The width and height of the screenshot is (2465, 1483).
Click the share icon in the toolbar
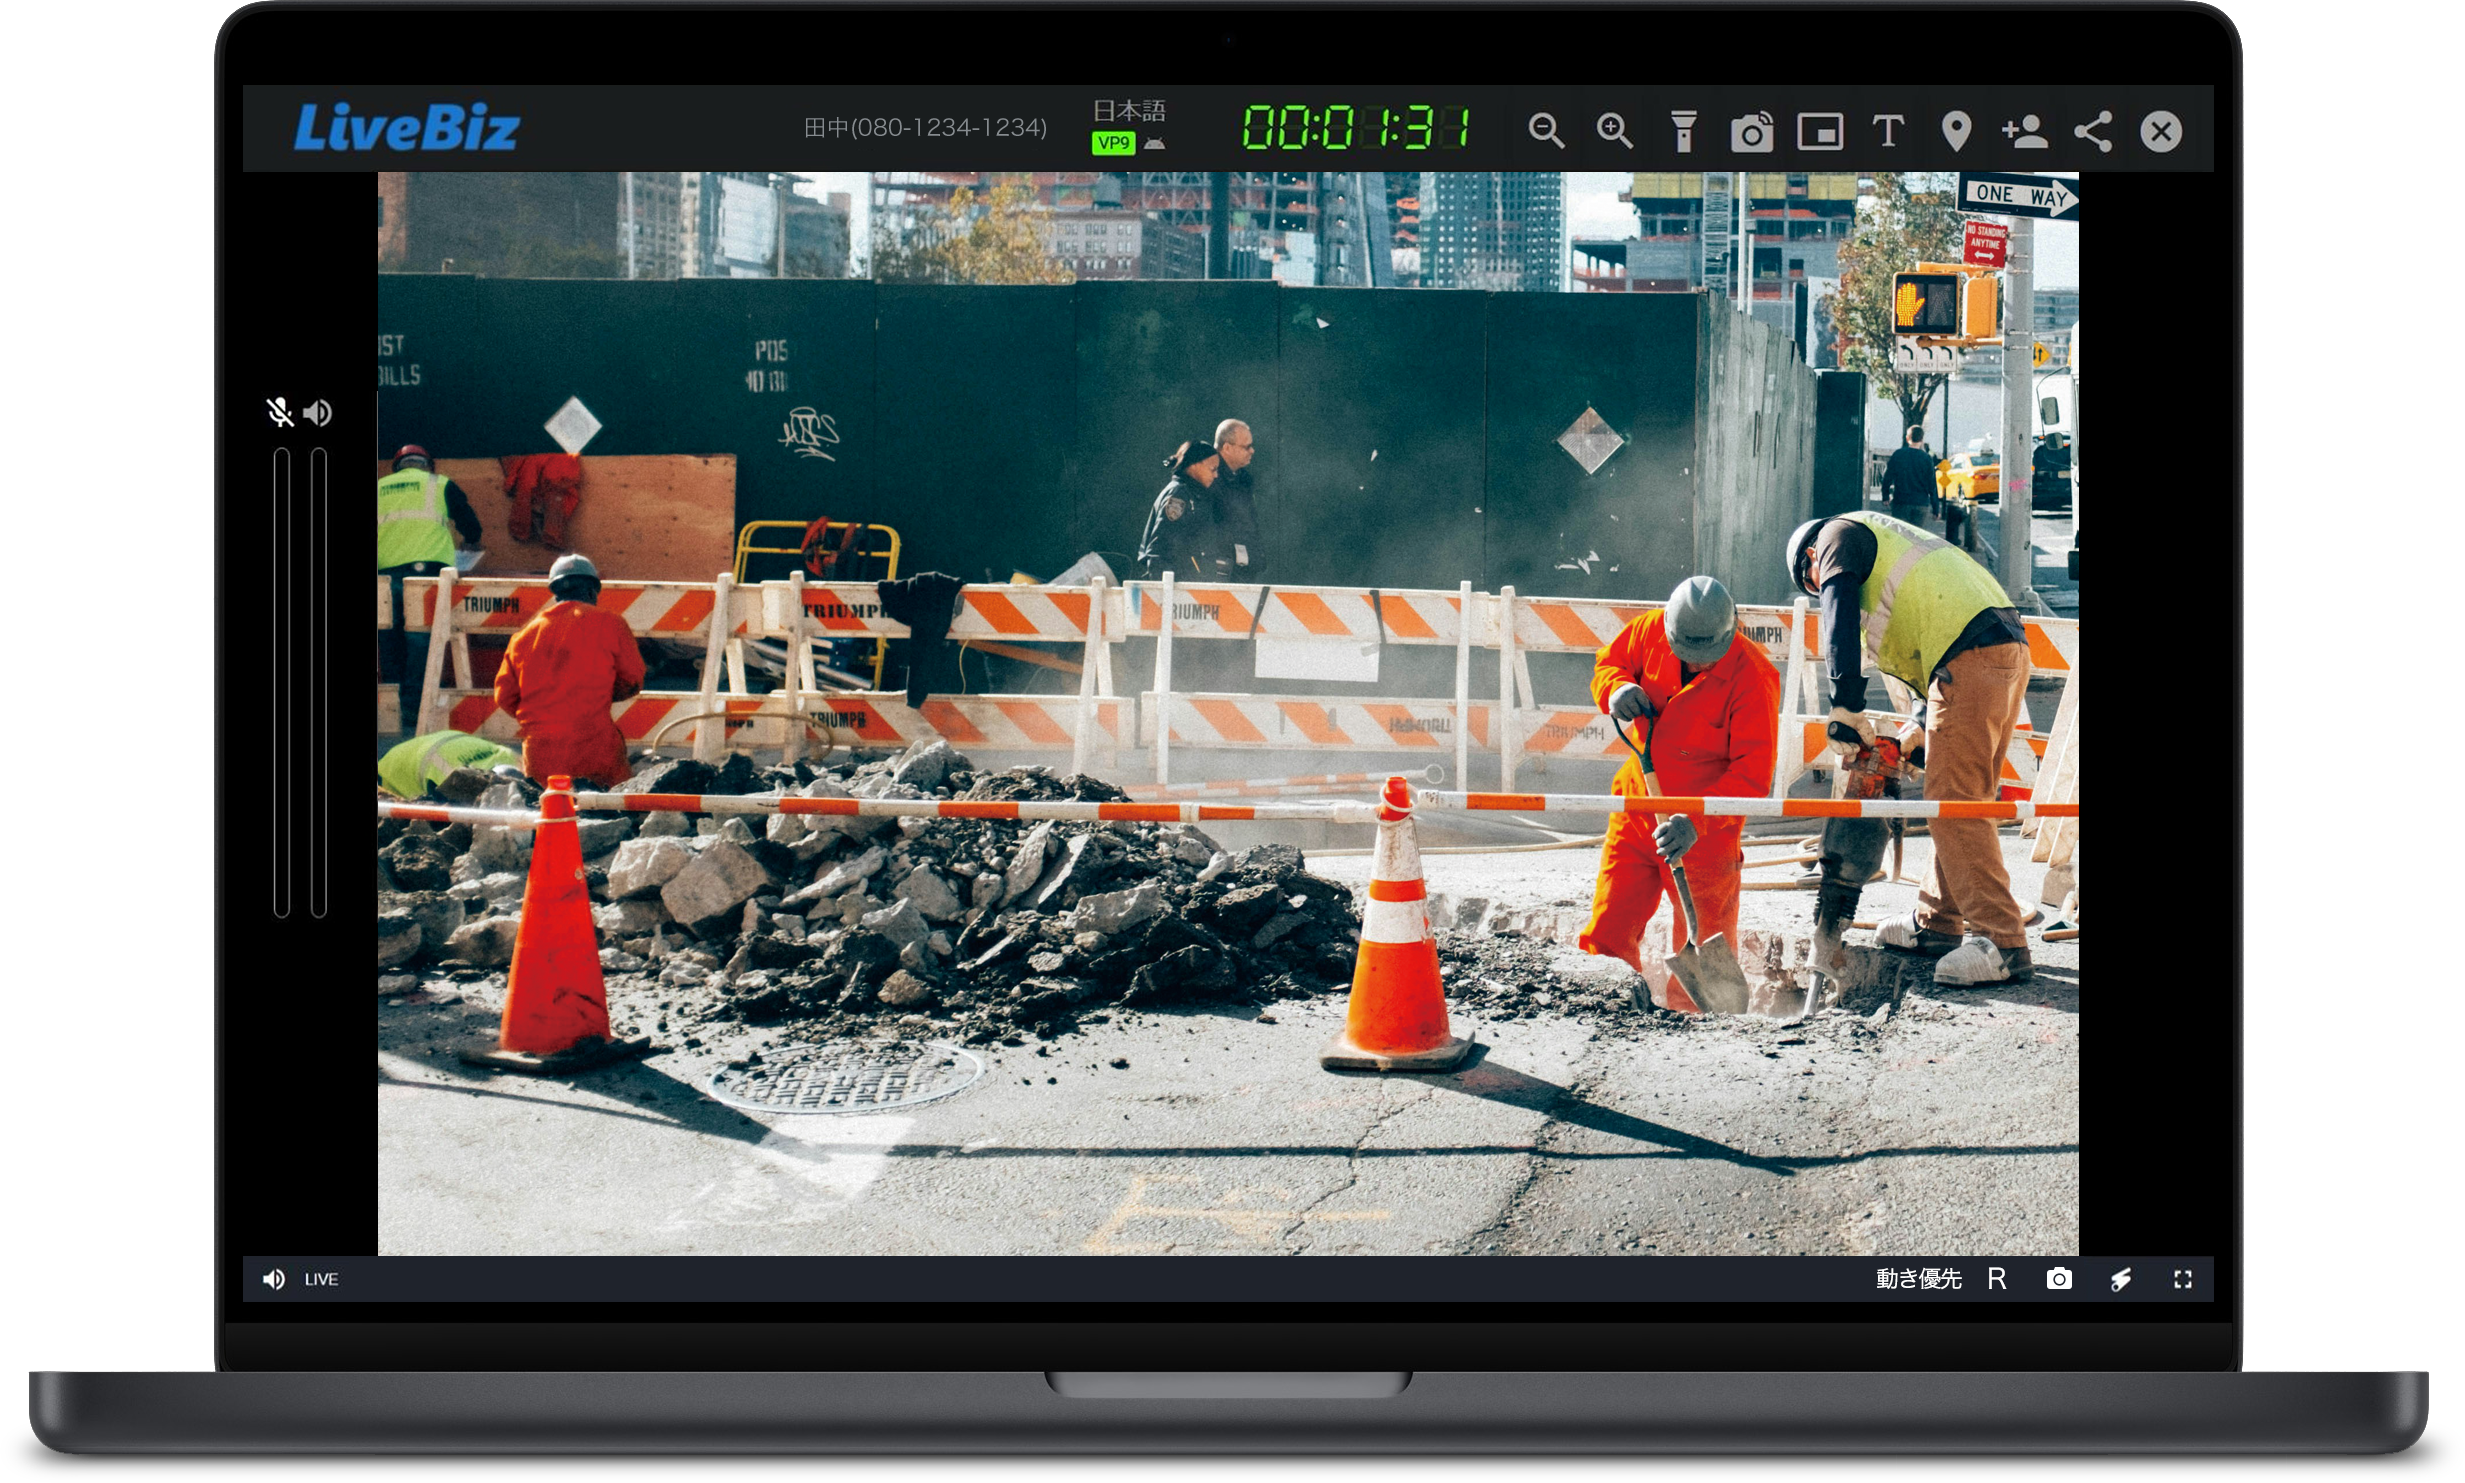coord(2093,131)
